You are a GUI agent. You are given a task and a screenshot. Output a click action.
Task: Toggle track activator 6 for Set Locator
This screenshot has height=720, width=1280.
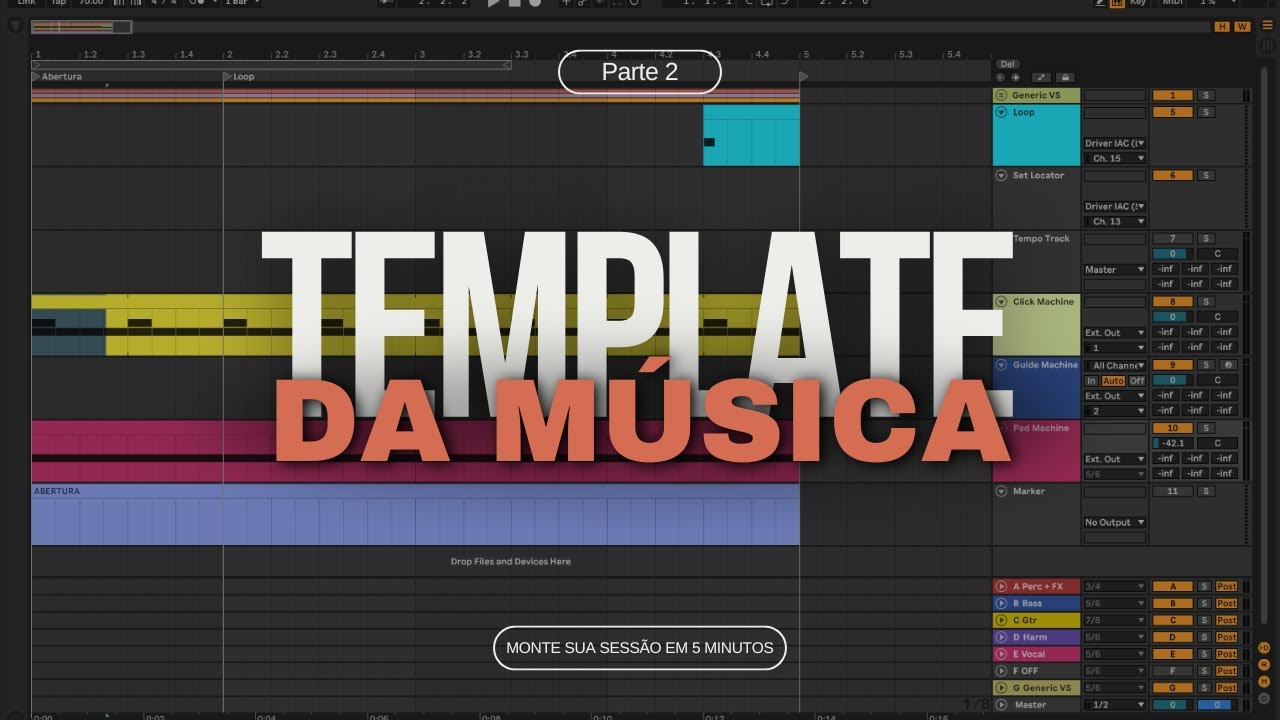[1173, 175]
